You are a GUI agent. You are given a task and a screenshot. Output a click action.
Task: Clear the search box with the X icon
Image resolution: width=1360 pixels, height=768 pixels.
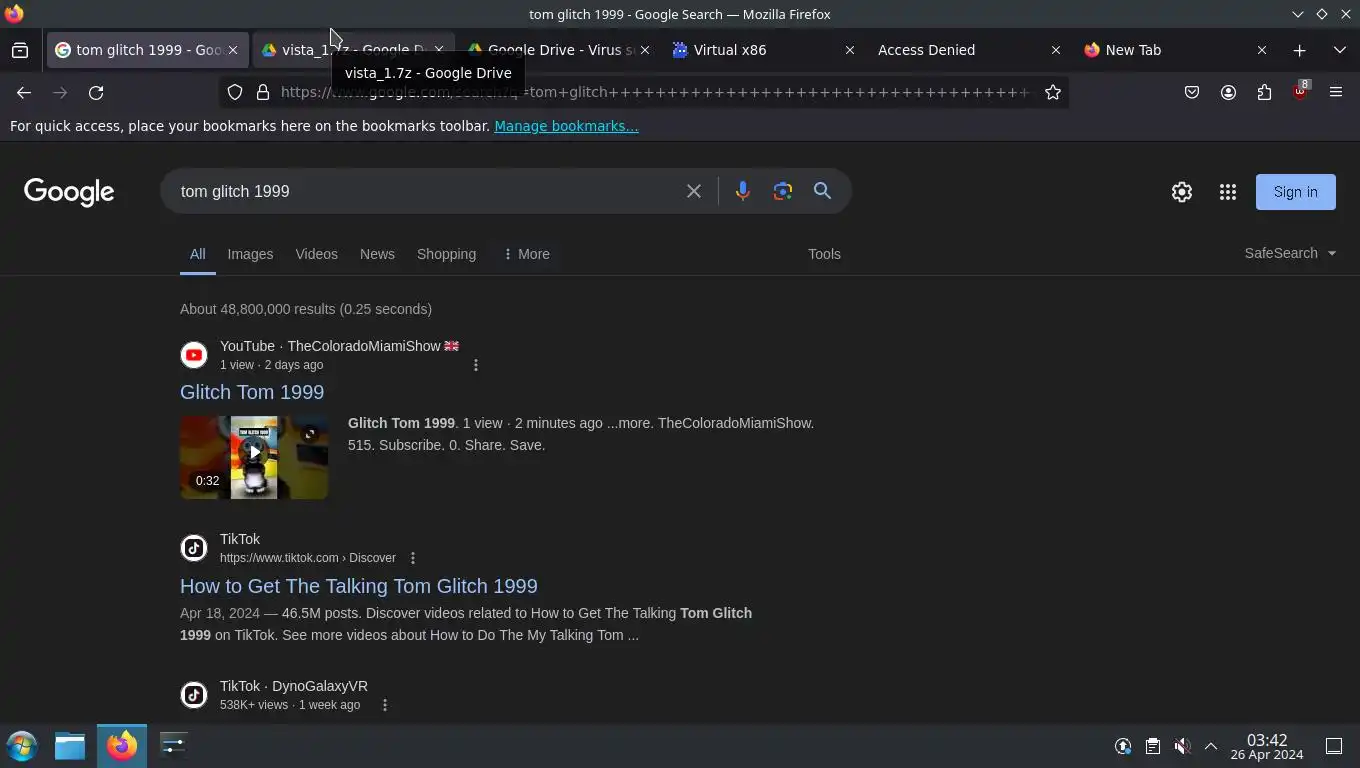[x=693, y=191]
